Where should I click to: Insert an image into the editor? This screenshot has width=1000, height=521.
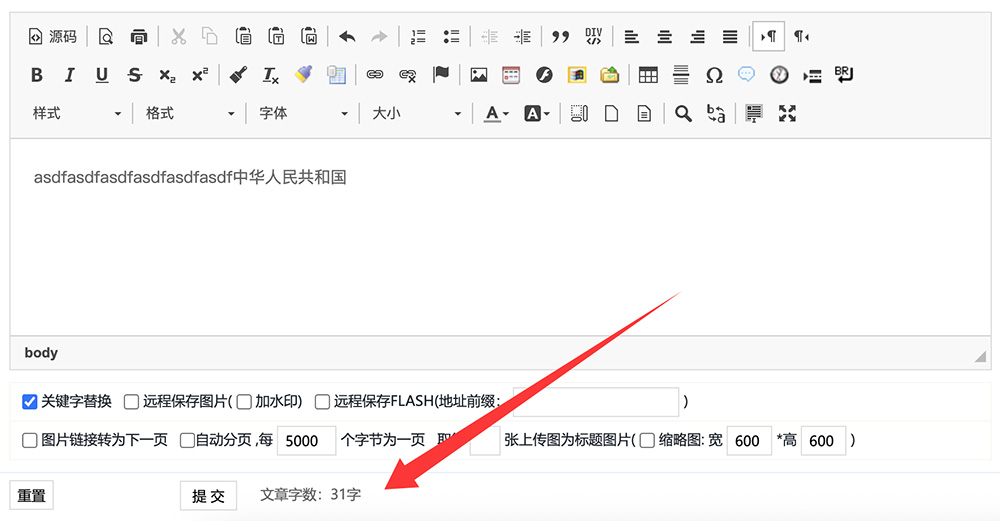(x=479, y=75)
